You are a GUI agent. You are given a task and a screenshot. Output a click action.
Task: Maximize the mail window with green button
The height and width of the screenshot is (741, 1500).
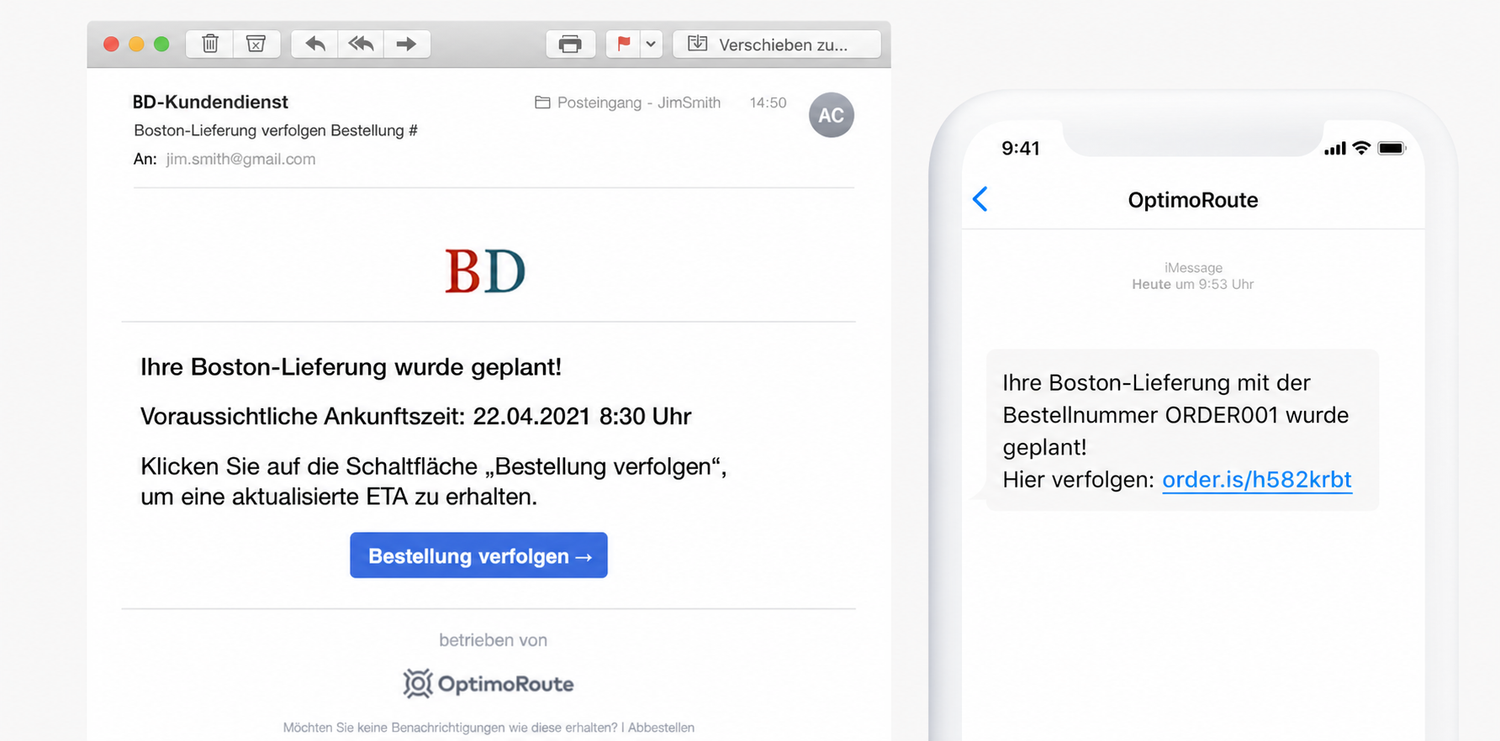pos(161,44)
